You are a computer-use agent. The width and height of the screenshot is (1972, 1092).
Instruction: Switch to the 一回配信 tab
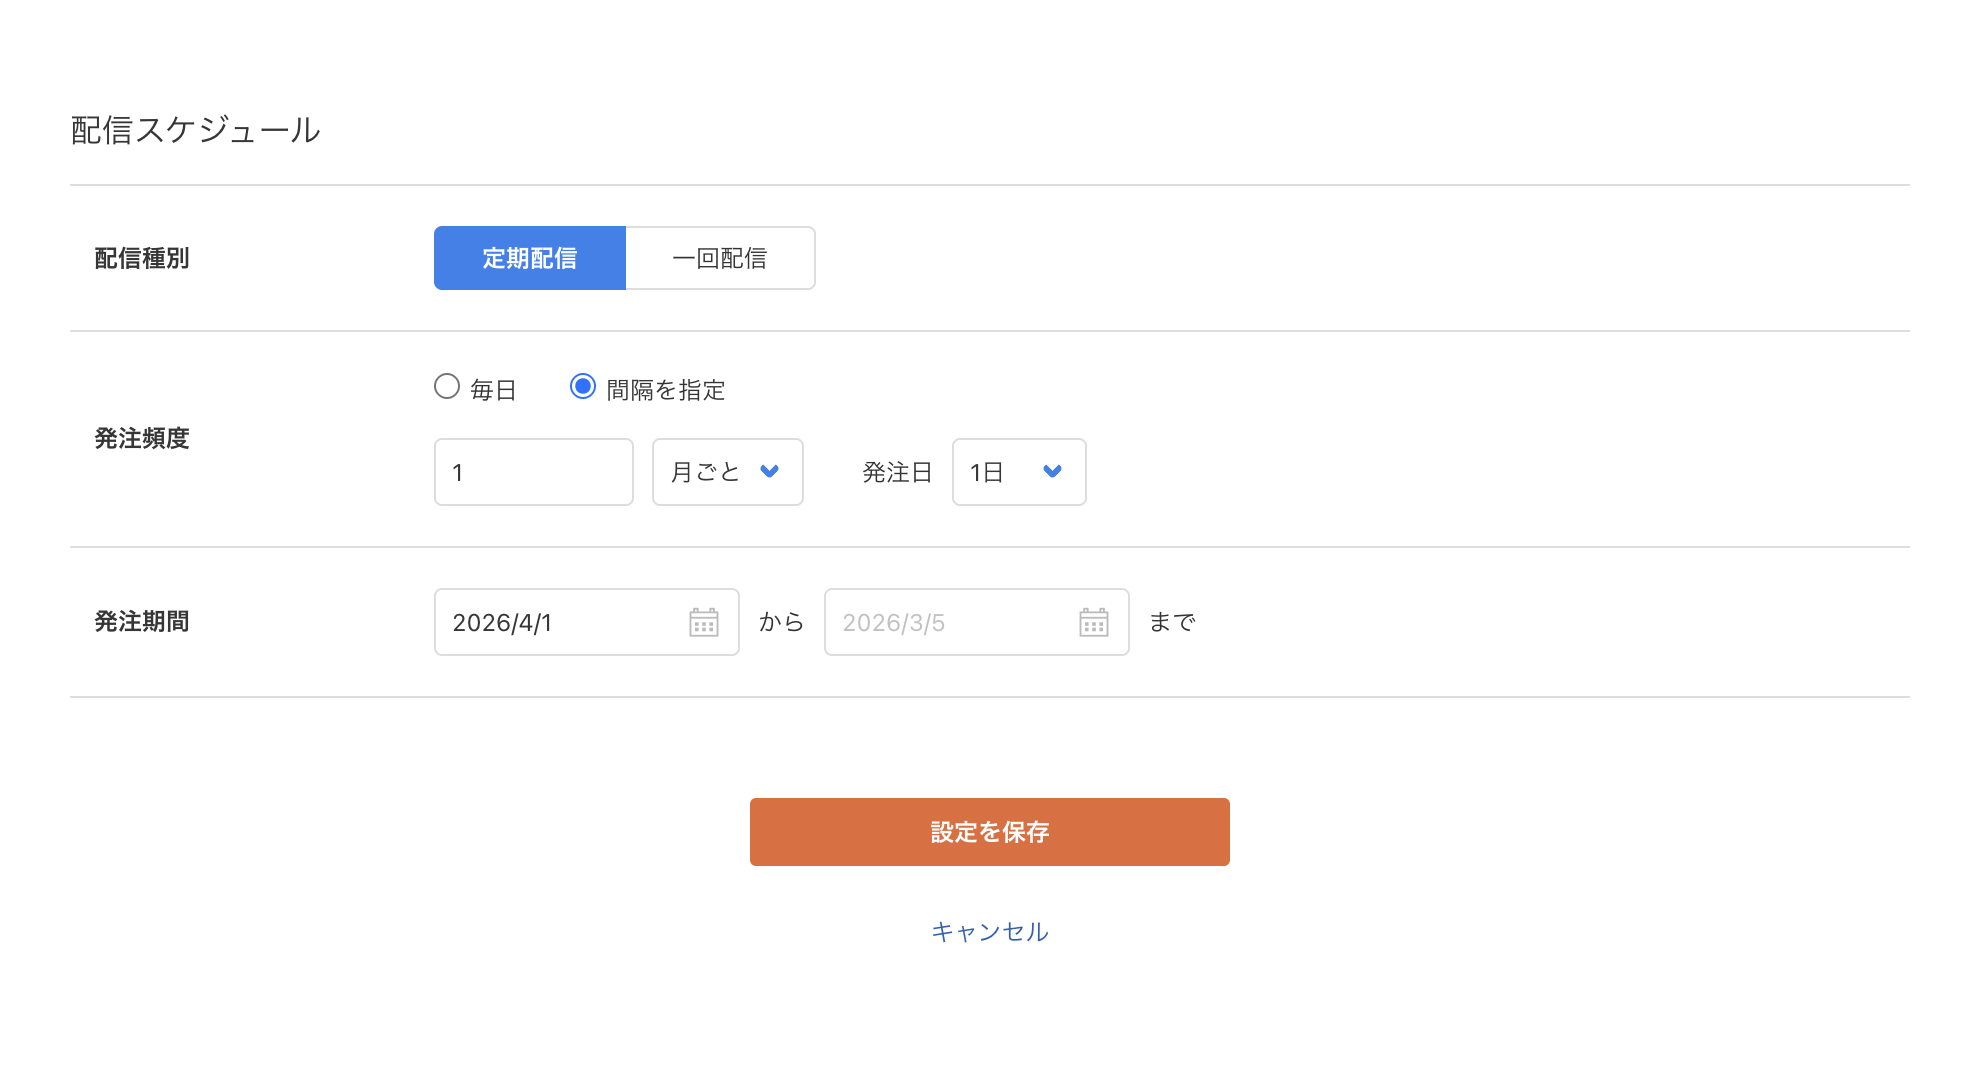pyautogui.click(x=720, y=258)
